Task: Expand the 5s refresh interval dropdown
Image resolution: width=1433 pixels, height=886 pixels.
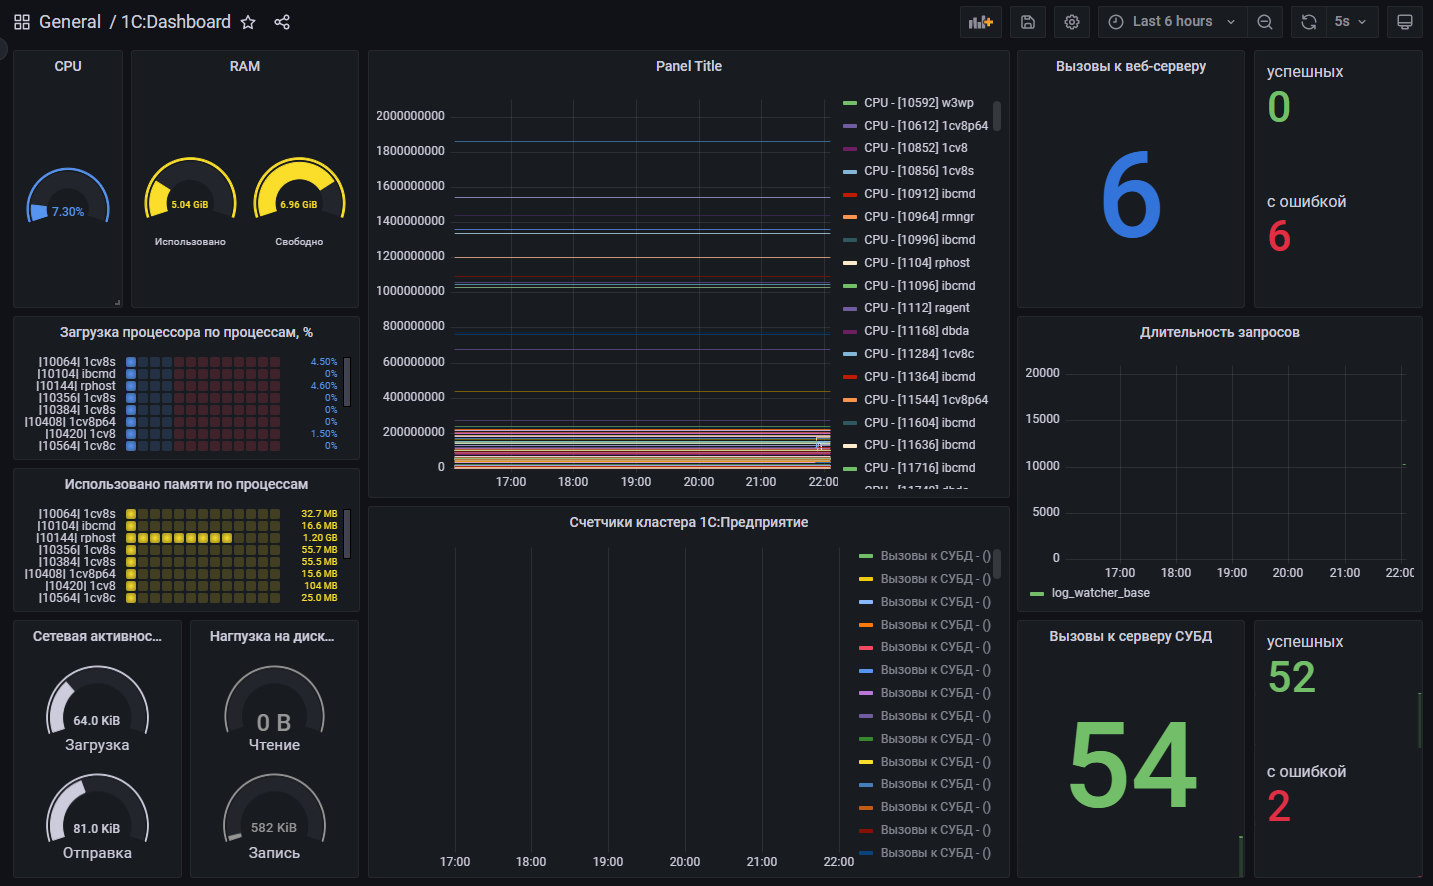Action: [1350, 22]
